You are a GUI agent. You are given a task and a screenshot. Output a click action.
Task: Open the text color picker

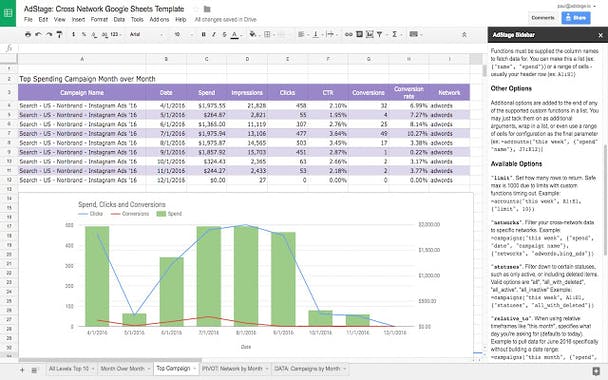[x=235, y=35]
